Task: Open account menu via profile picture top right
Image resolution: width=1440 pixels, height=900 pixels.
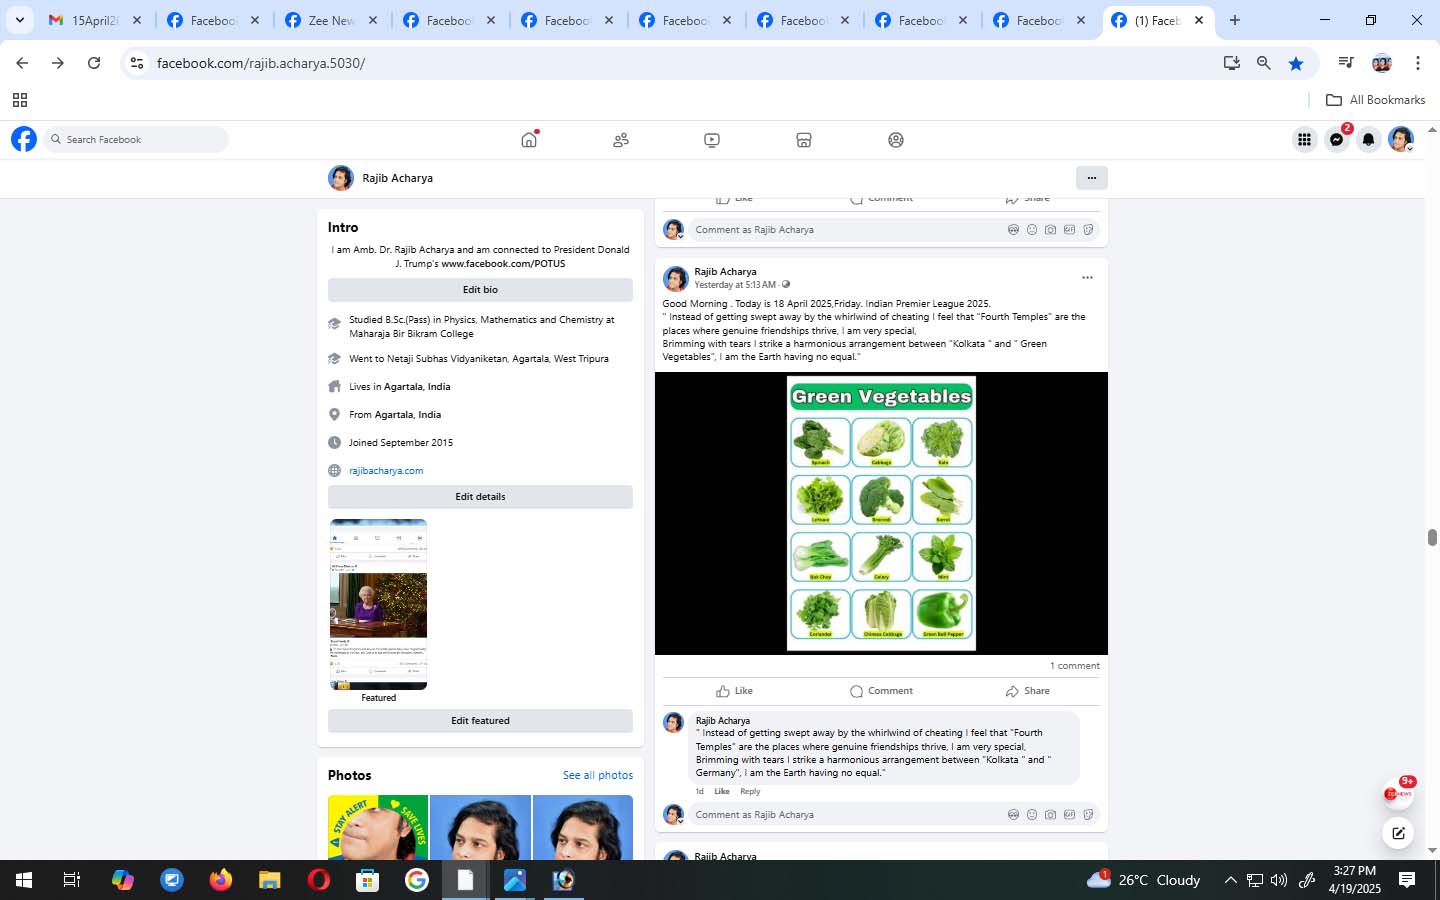Action: click(1401, 140)
